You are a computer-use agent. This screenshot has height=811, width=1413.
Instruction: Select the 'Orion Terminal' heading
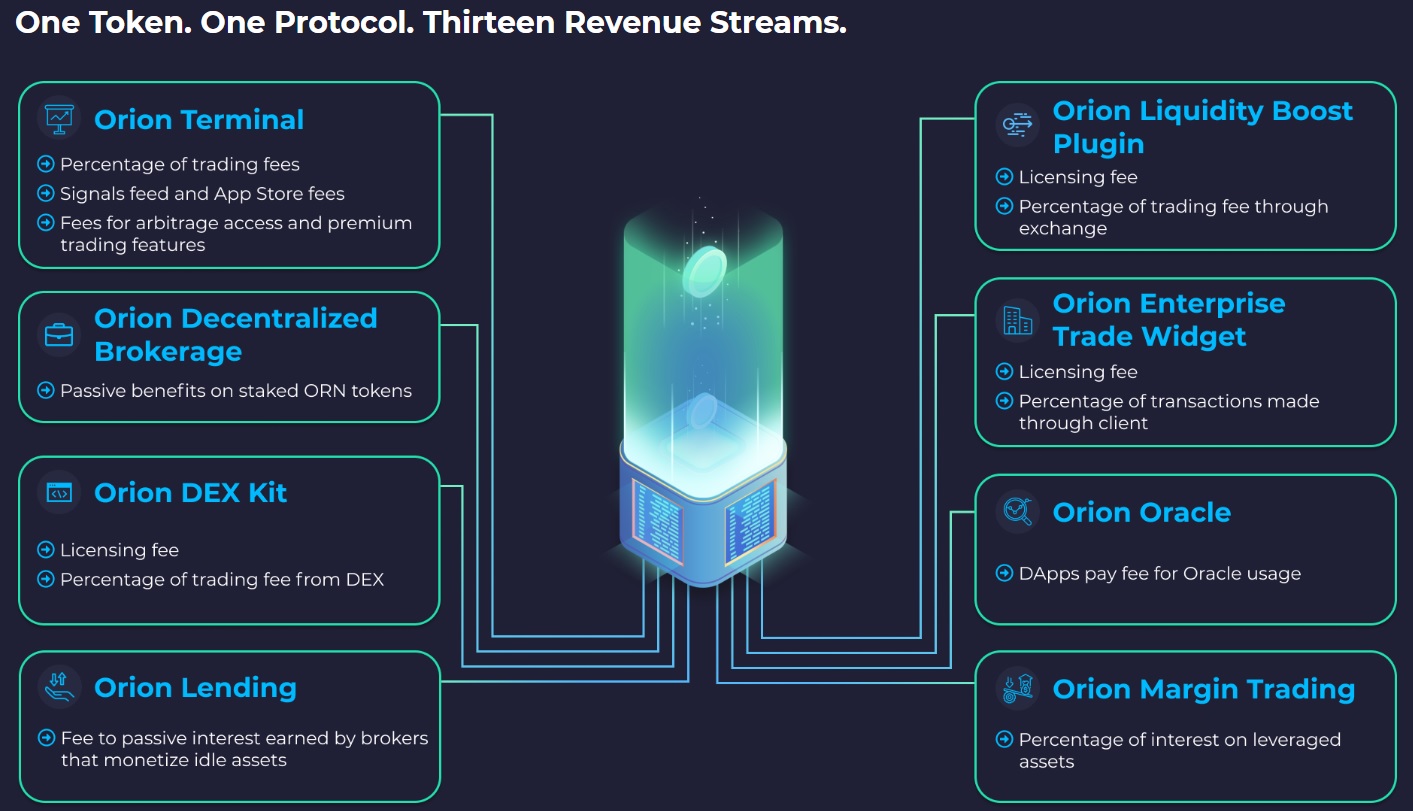click(199, 119)
